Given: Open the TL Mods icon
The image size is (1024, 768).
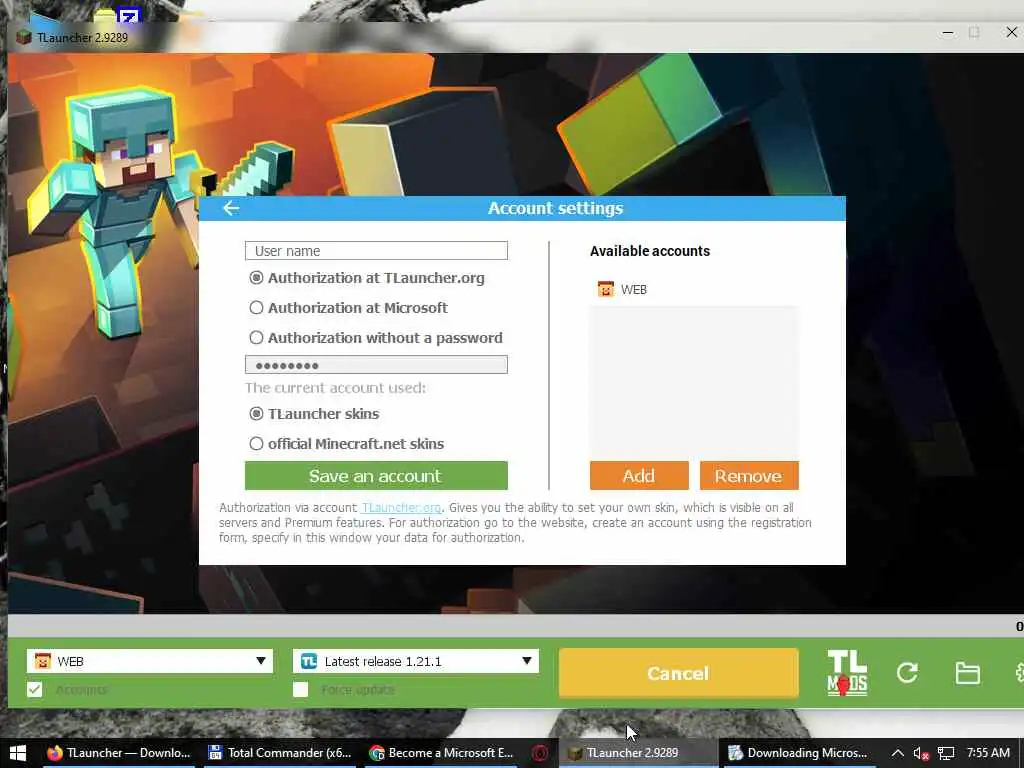Looking at the screenshot, I should point(846,672).
